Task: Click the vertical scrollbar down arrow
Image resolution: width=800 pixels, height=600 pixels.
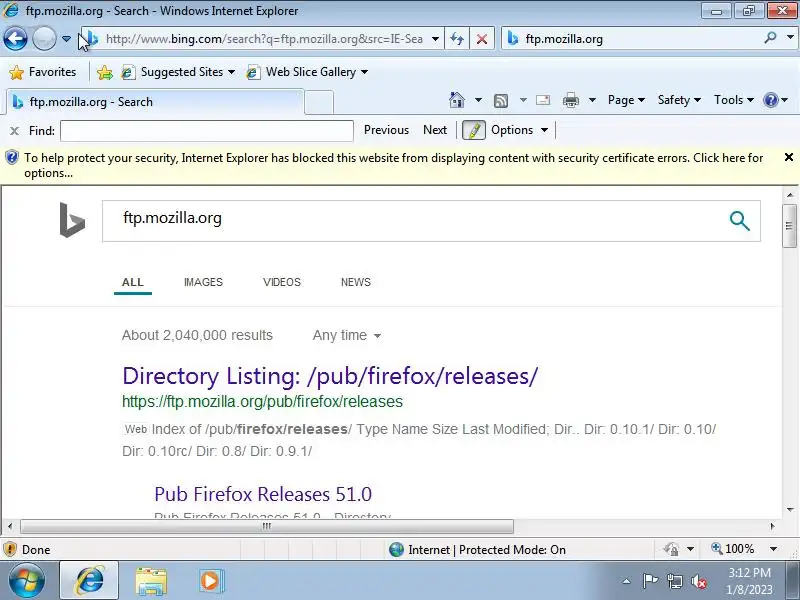Action: pyautogui.click(x=790, y=509)
